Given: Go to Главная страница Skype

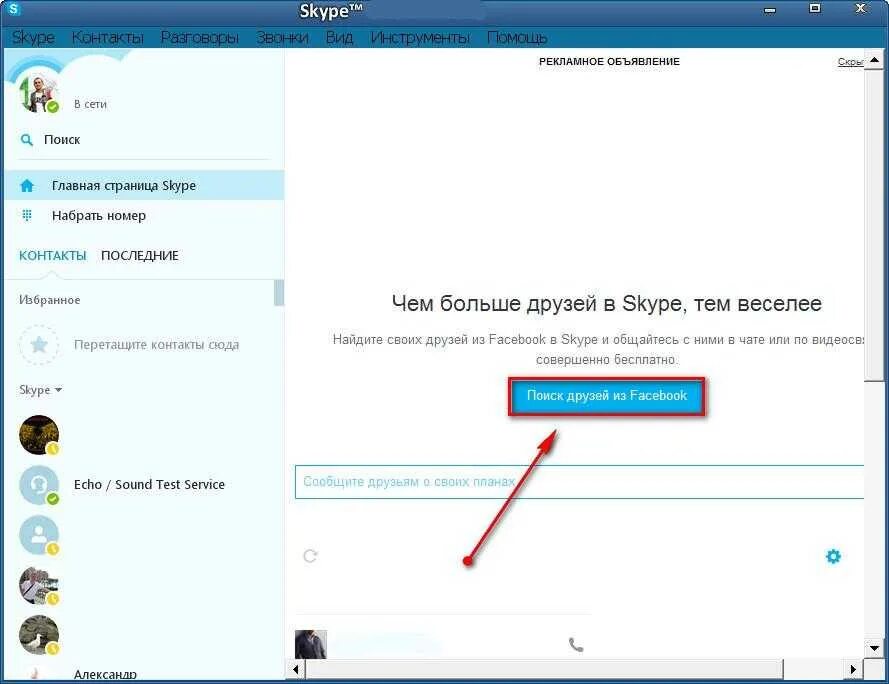Looking at the screenshot, I should point(145,185).
